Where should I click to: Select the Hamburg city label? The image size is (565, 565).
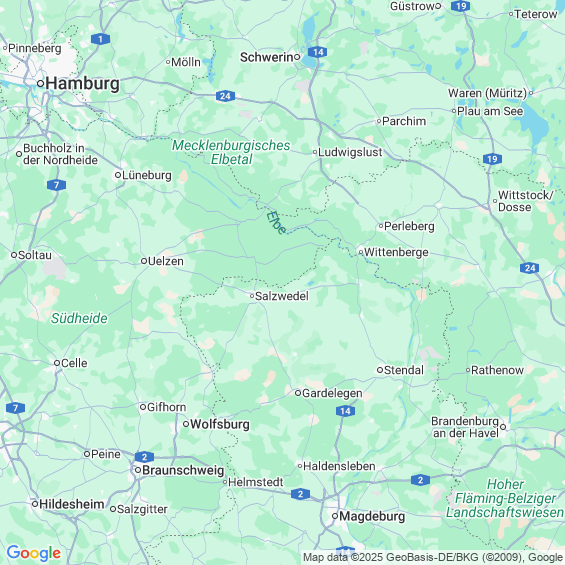tap(83, 84)
